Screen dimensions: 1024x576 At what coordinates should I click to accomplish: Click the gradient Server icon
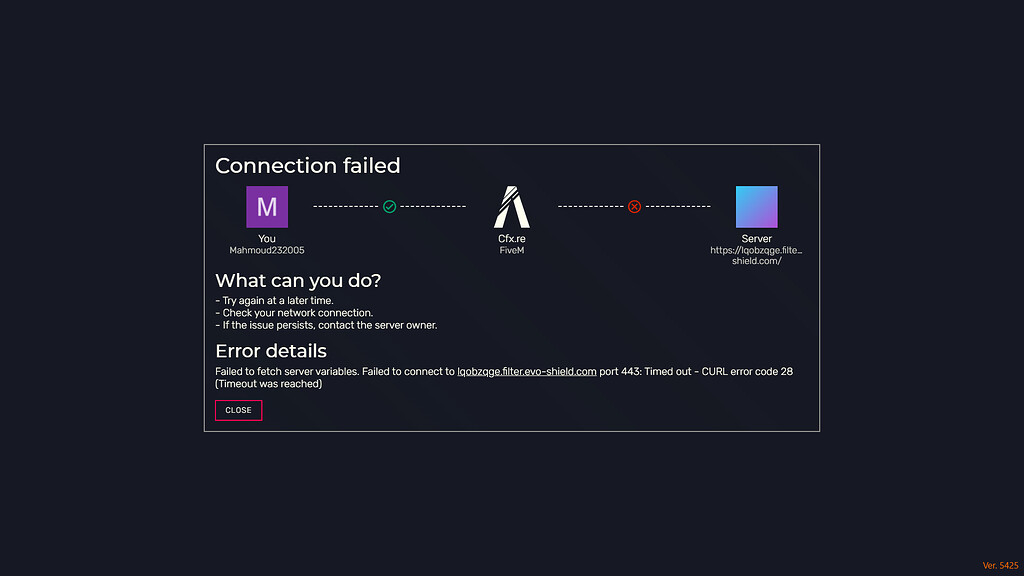click(756, 207)
